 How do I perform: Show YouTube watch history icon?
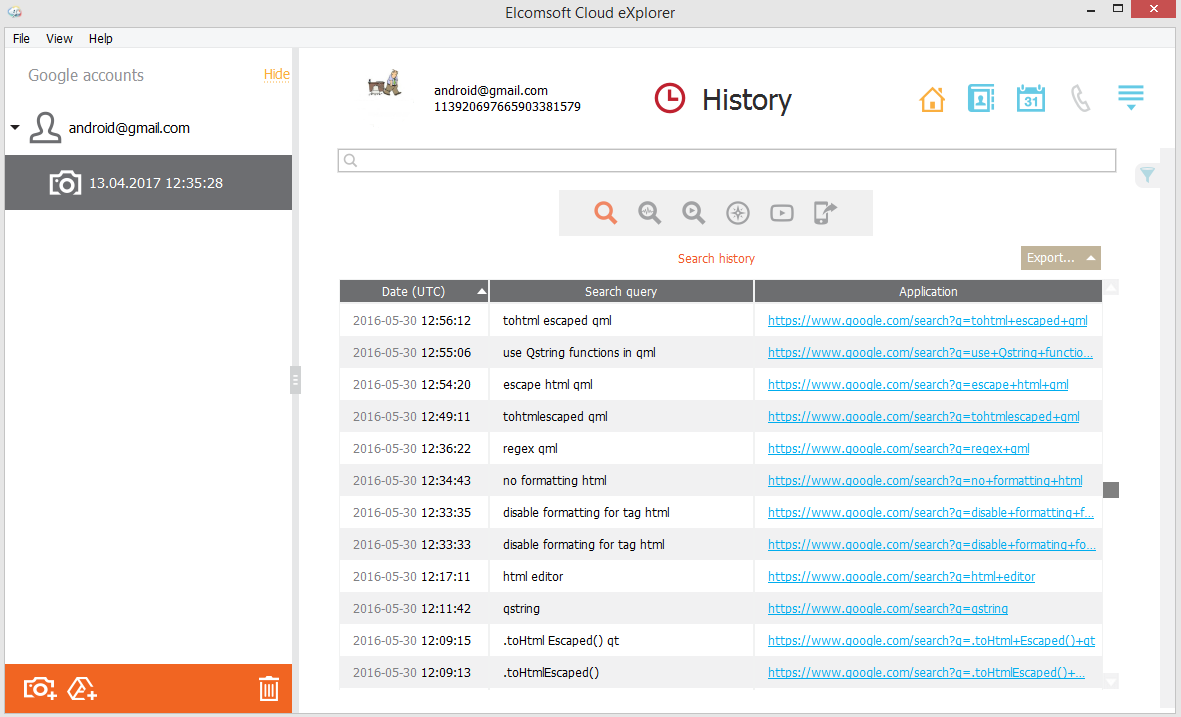tap(782, 213)
